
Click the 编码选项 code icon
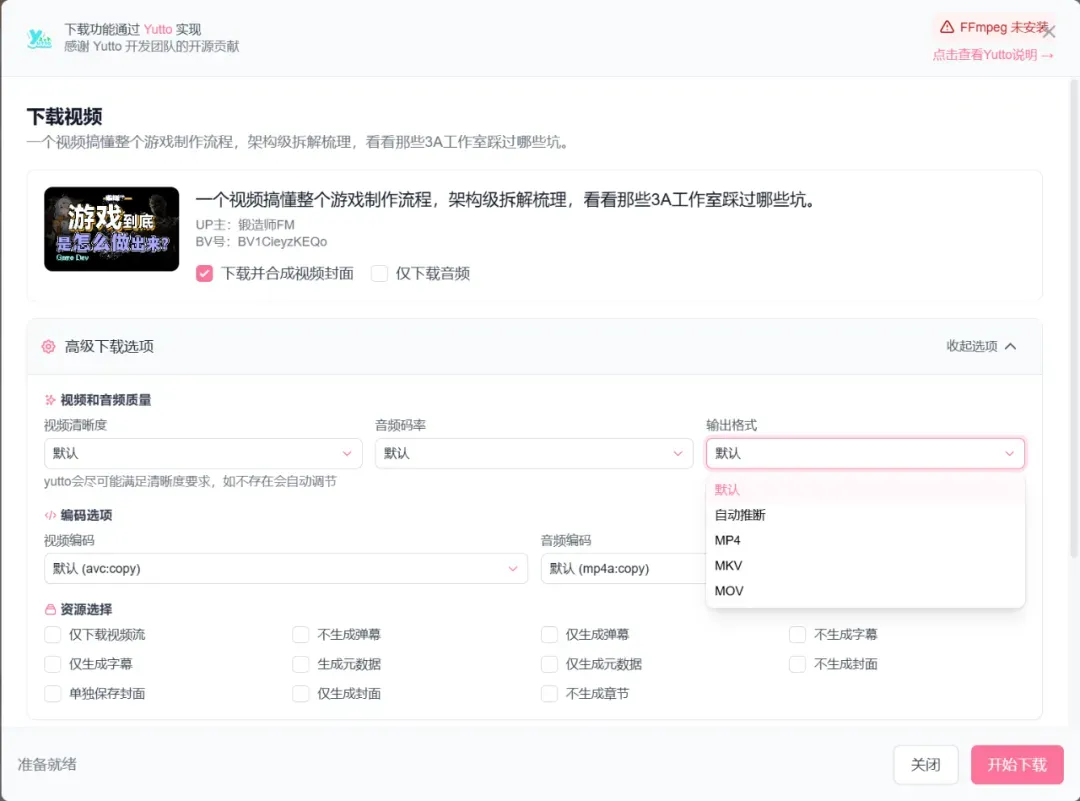(50, 515)
